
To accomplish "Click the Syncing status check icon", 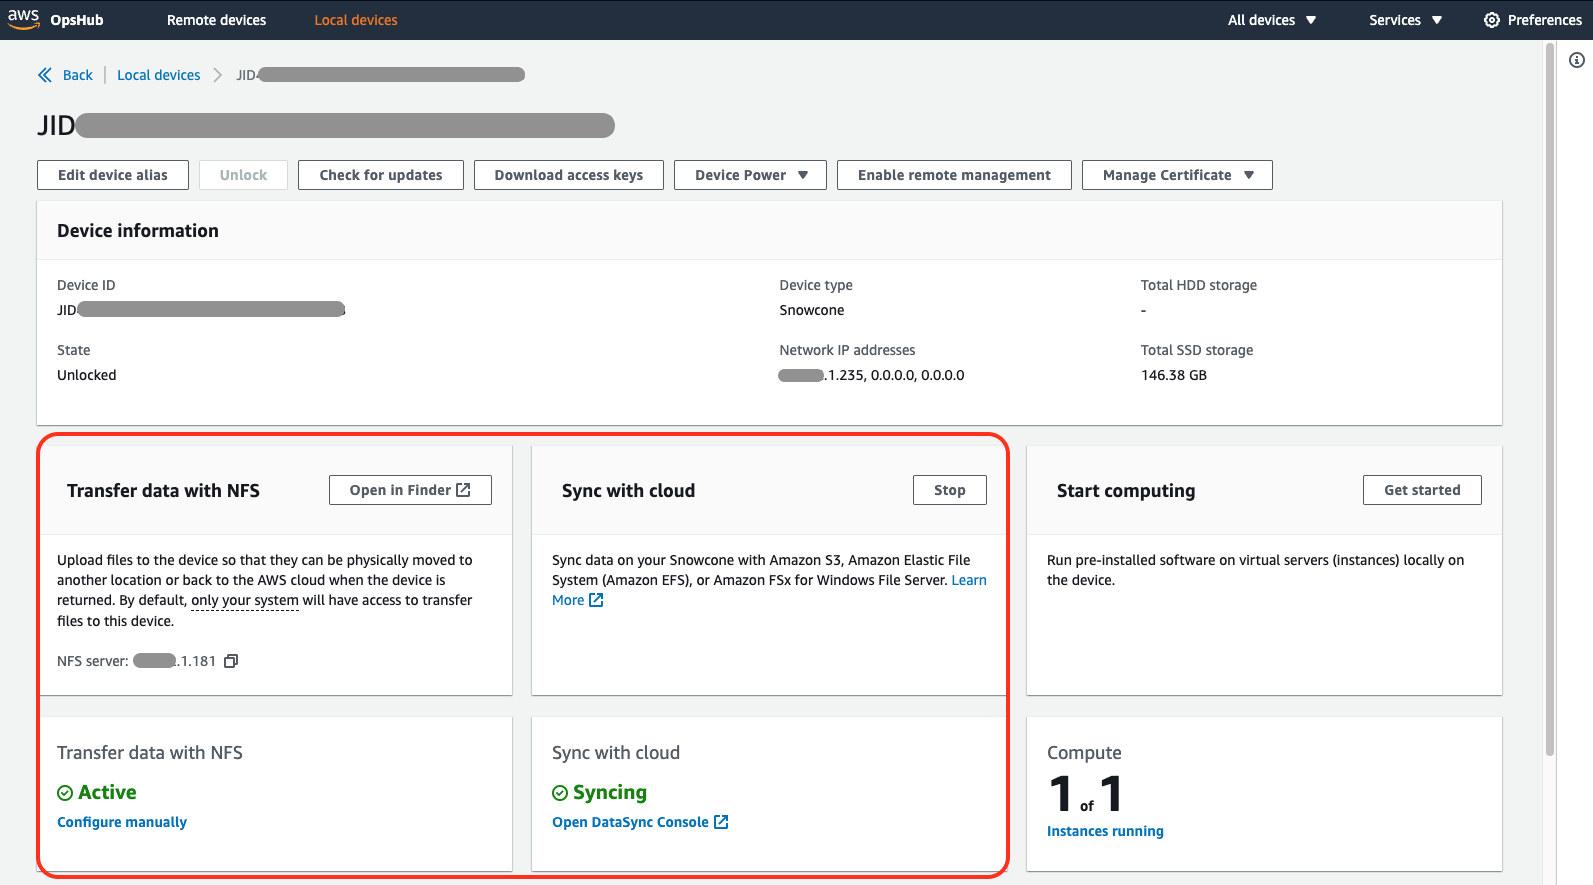I will (x=560, y=793).
